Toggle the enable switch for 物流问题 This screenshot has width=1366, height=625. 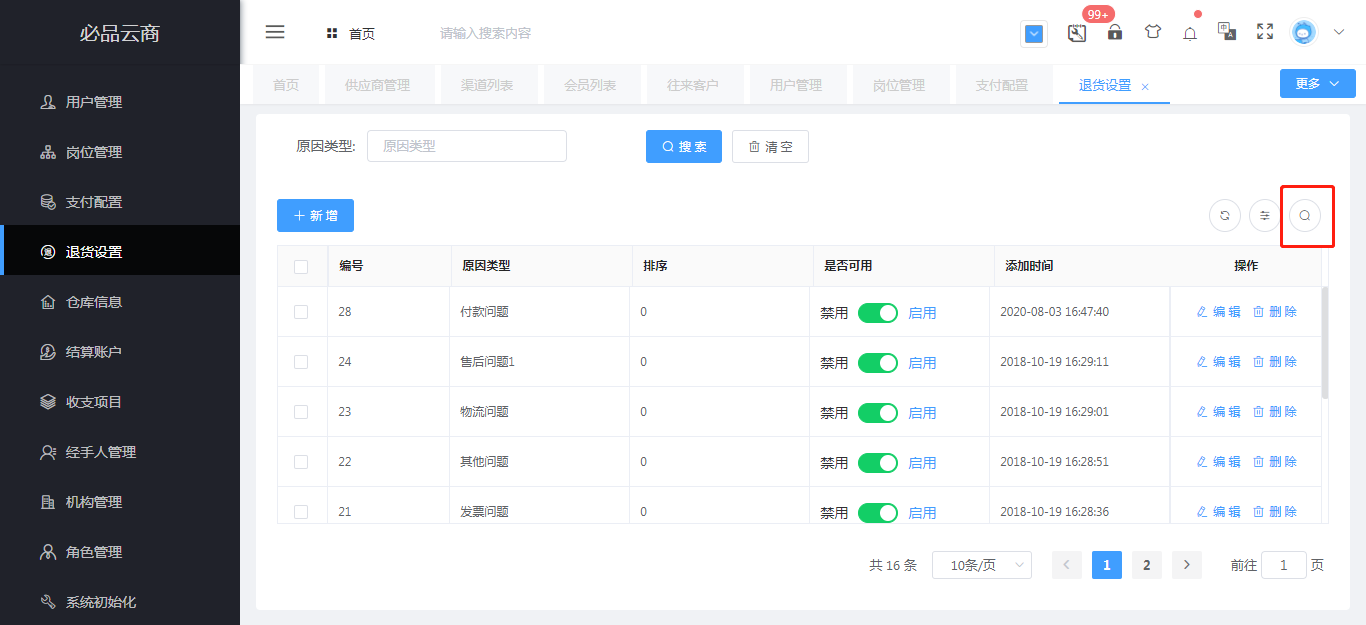pyautogui.click(x=878, y=413)
